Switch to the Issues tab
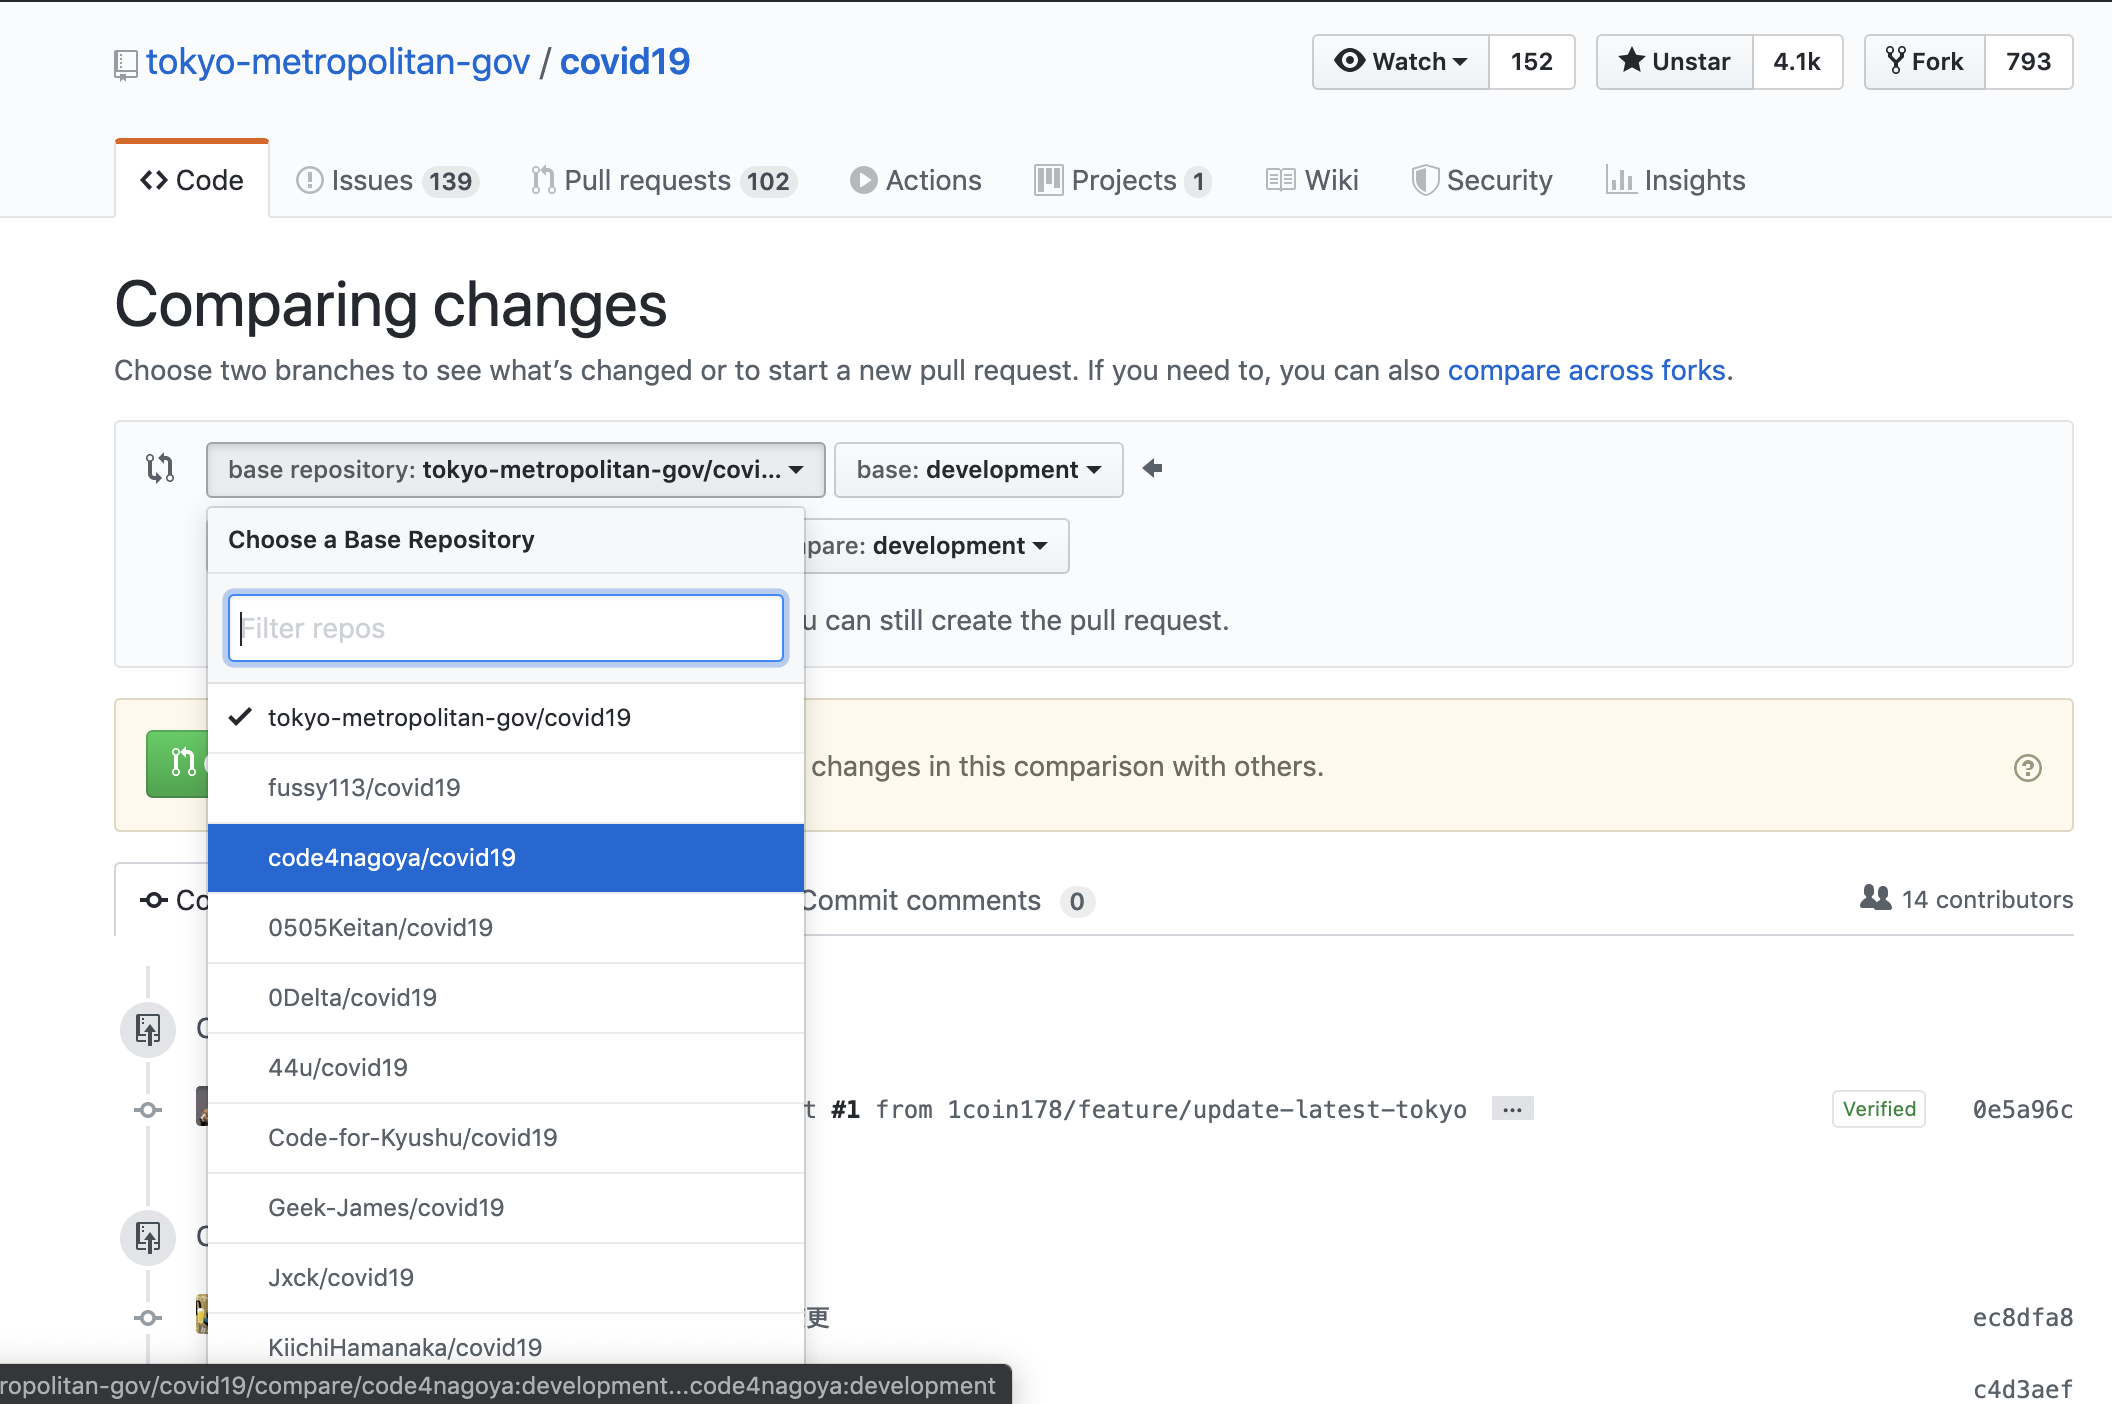Image resolution: width=2112 pixels, height=1404 pixels. (388, 181)
